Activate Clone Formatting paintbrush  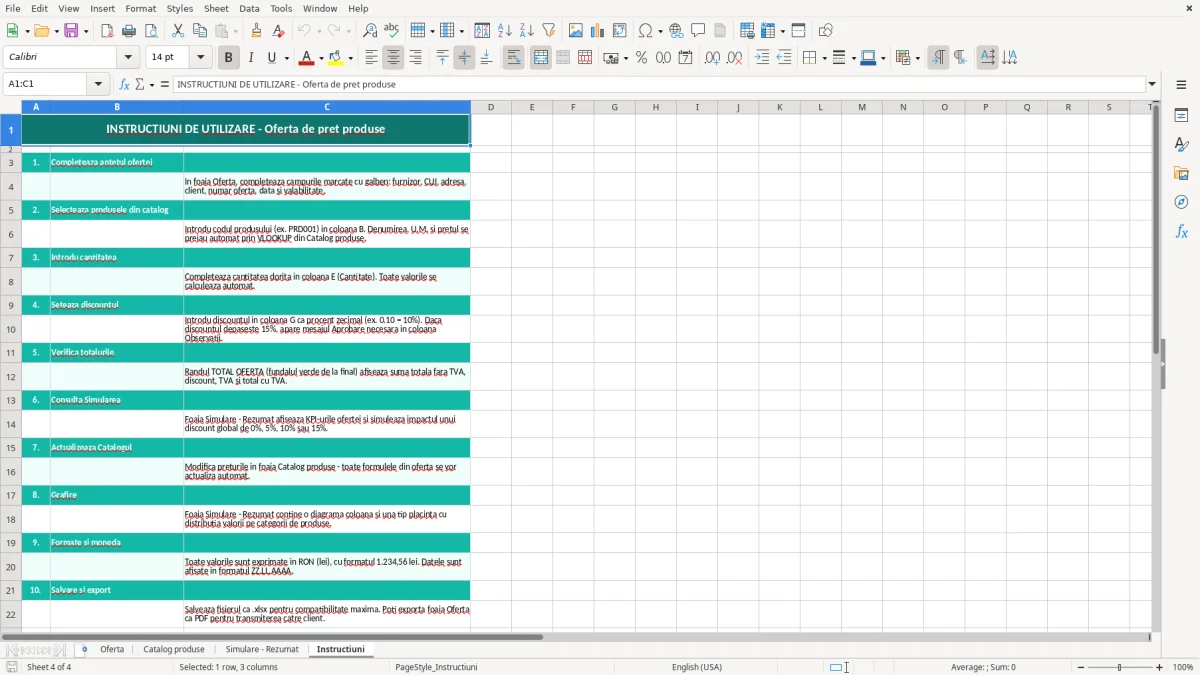257,31
